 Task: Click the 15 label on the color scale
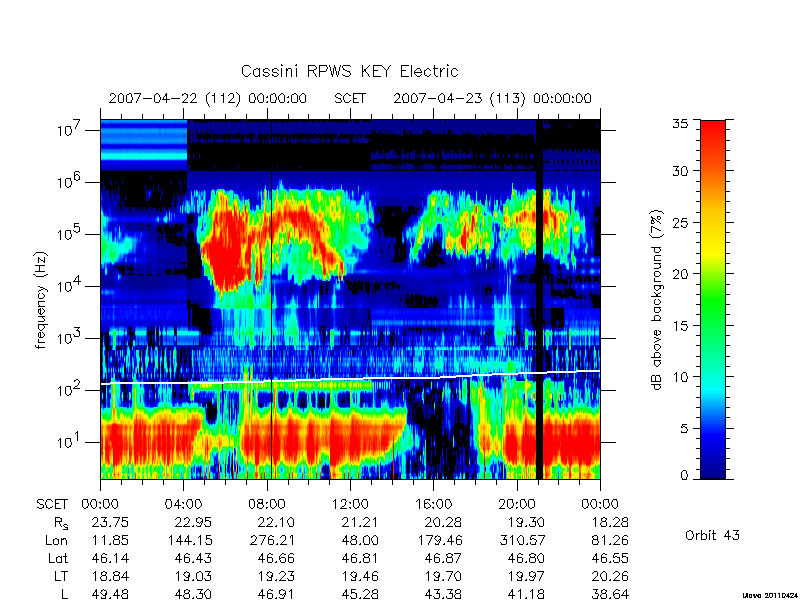[681, 325]
